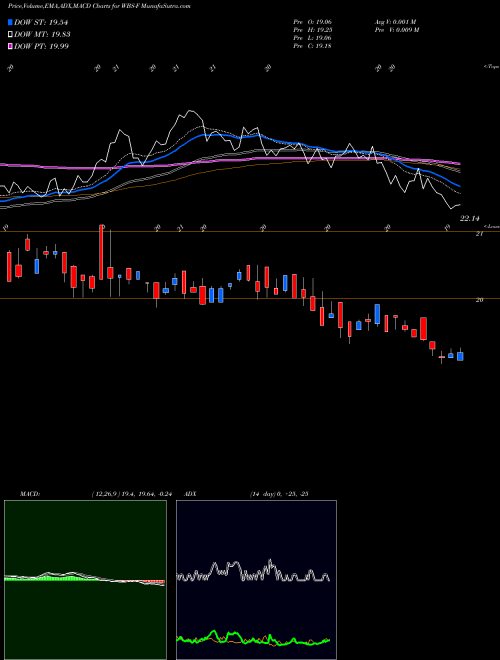Select the 'DOW PT: 19.99' label

pos(41,46)
